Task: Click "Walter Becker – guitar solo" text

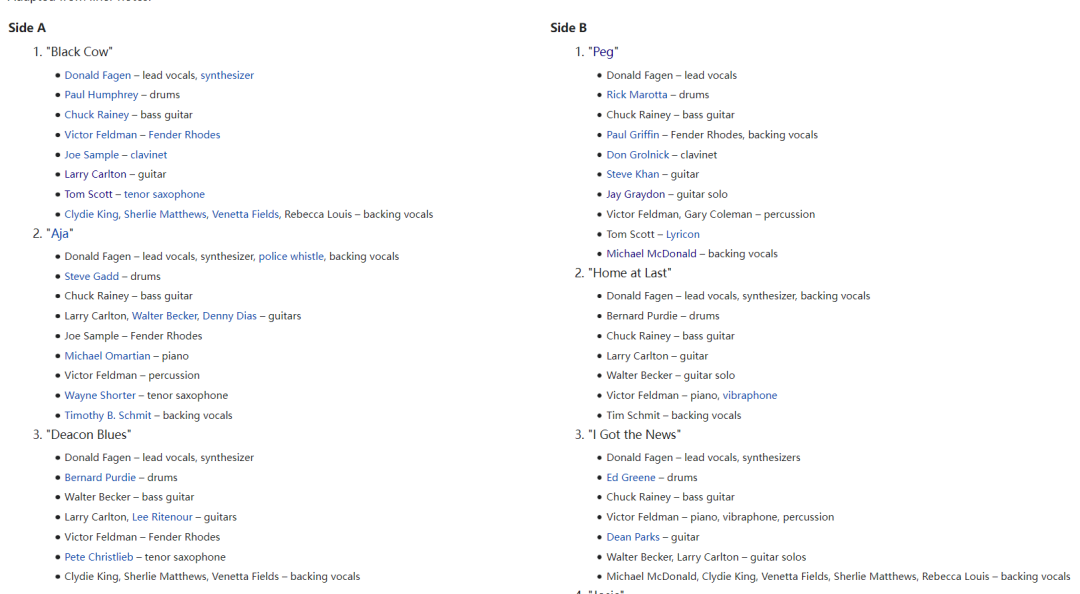Action: (670, 375)
